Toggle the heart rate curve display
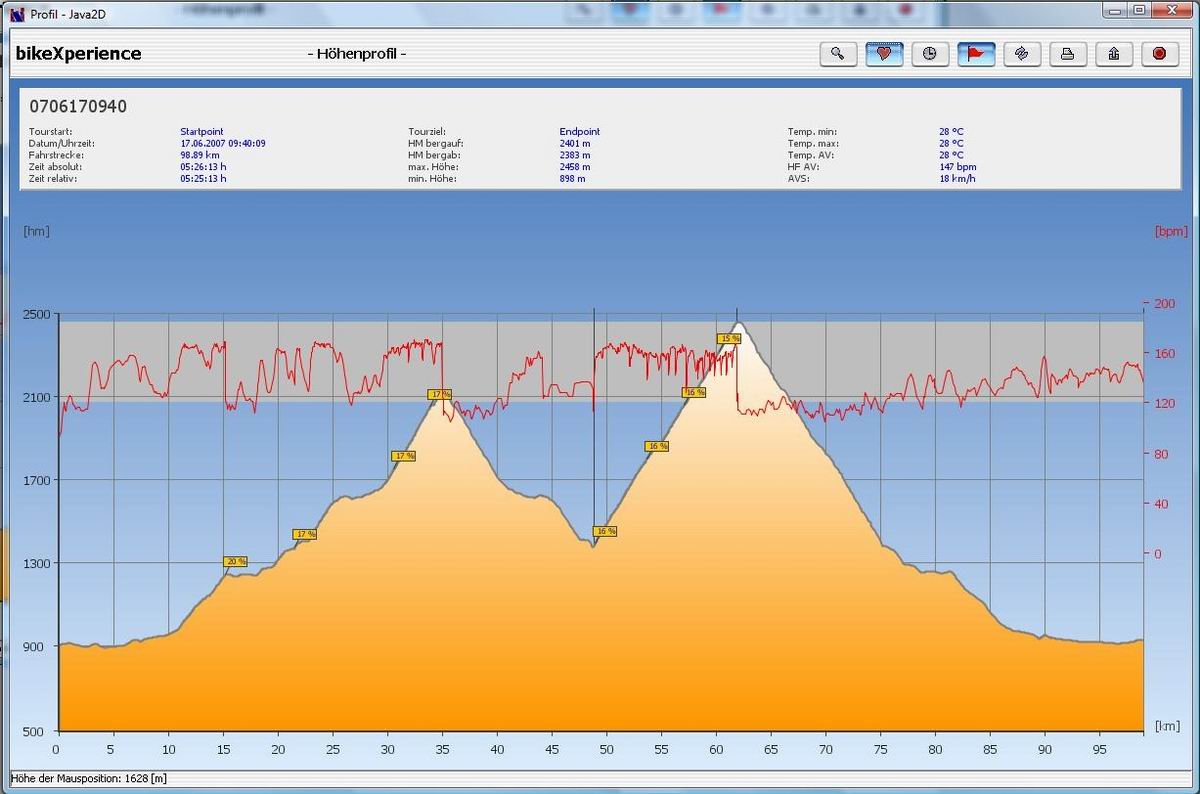 click(884, 54)
